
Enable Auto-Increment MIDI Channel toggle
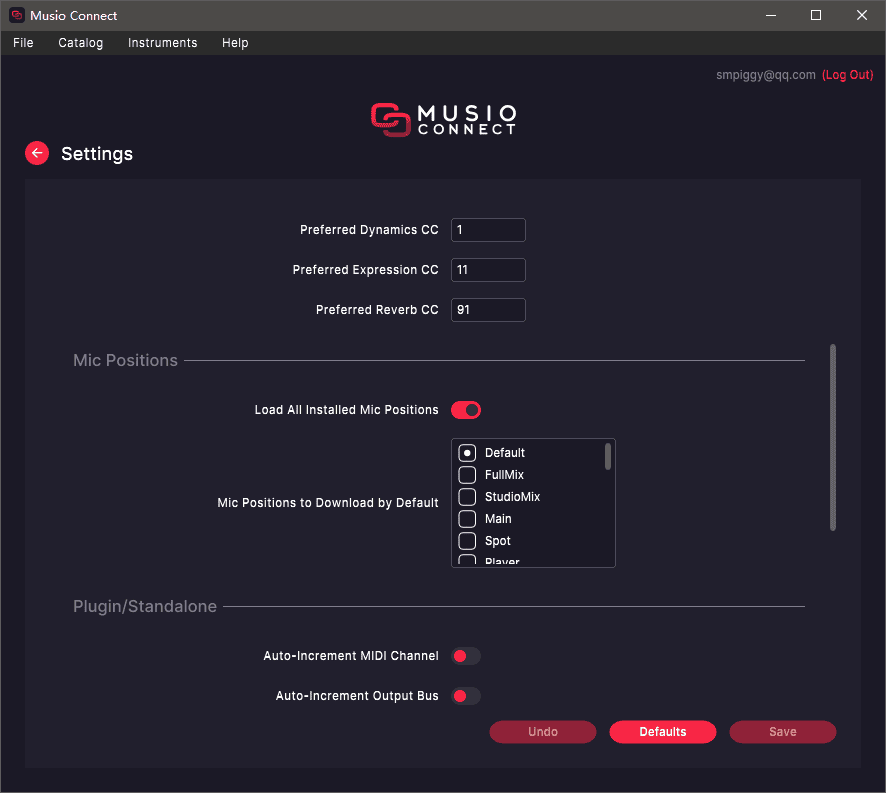[x=466, y=656]
